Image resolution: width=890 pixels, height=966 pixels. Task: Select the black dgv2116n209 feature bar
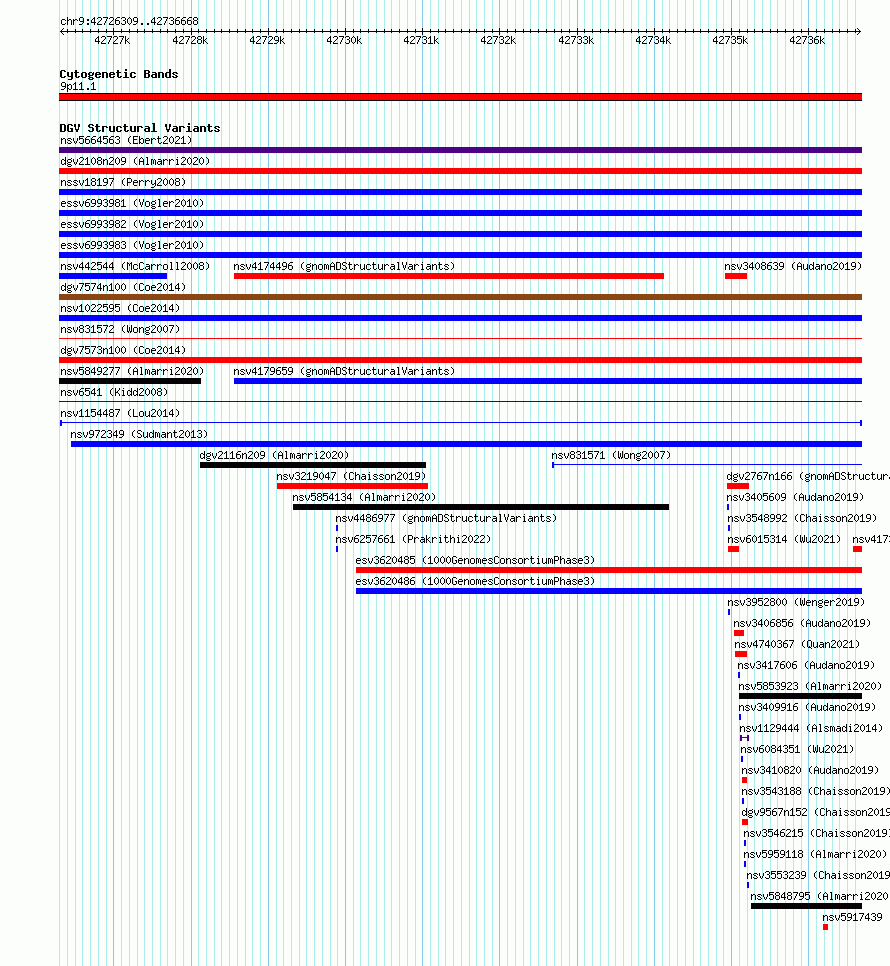313,465
